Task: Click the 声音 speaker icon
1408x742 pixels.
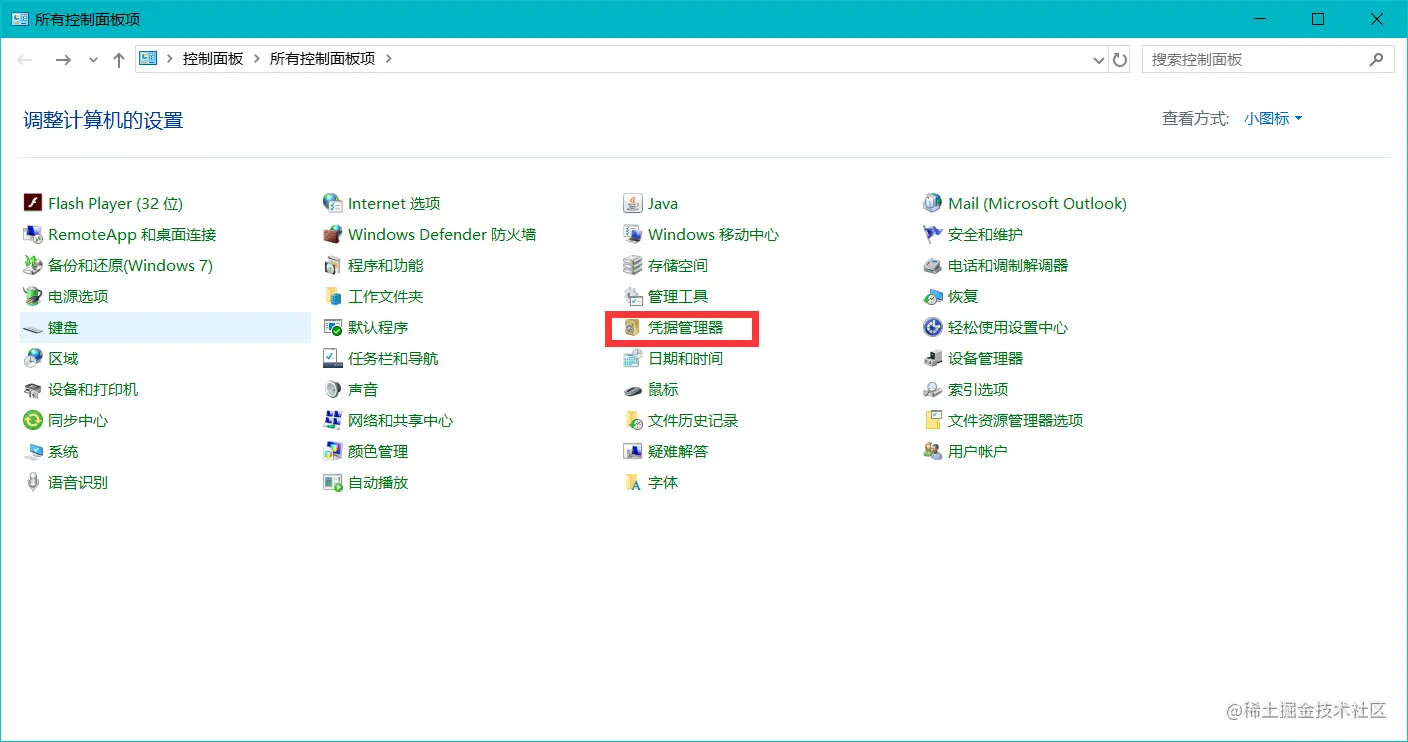Action: click(332, 389)
